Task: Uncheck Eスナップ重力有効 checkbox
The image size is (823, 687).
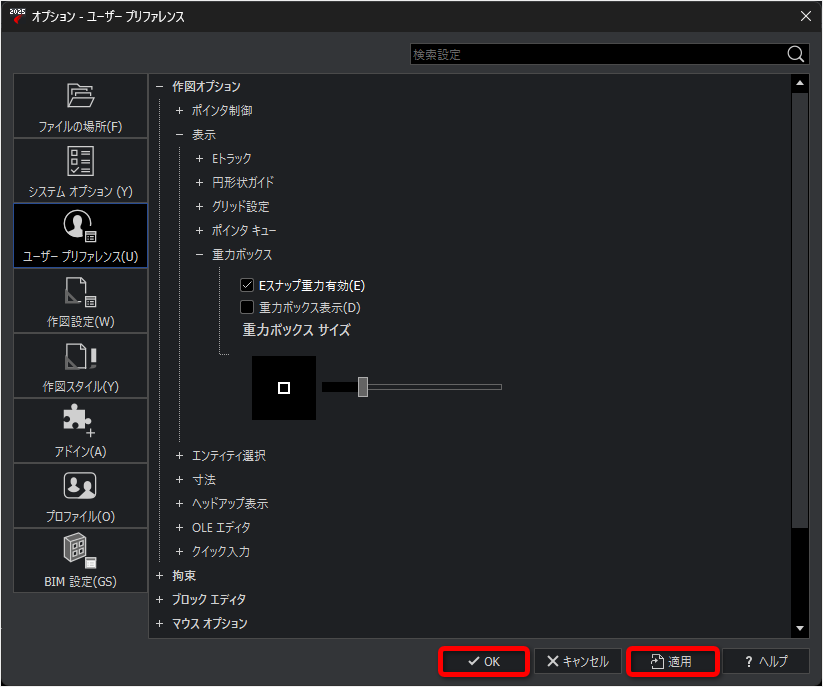Action: [x=247, y=285]
